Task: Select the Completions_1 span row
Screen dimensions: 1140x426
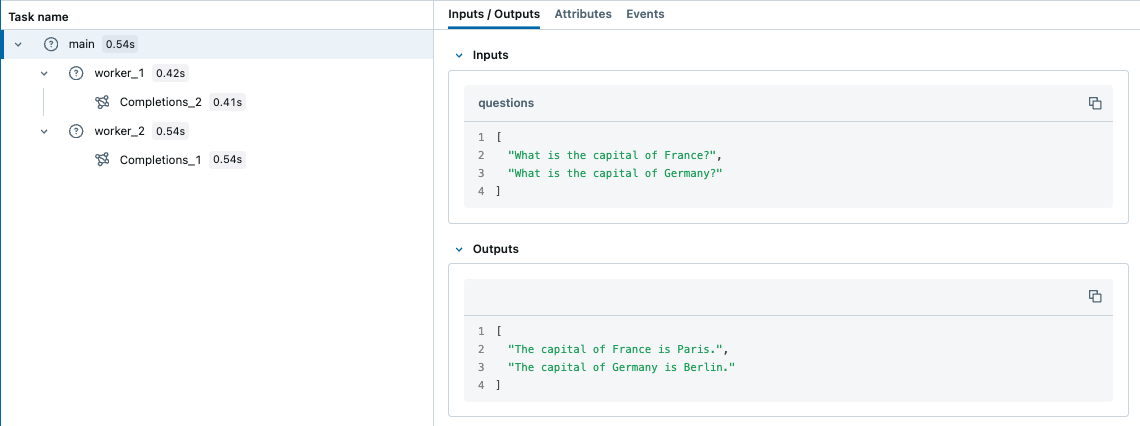Action: tap(160, 160)
